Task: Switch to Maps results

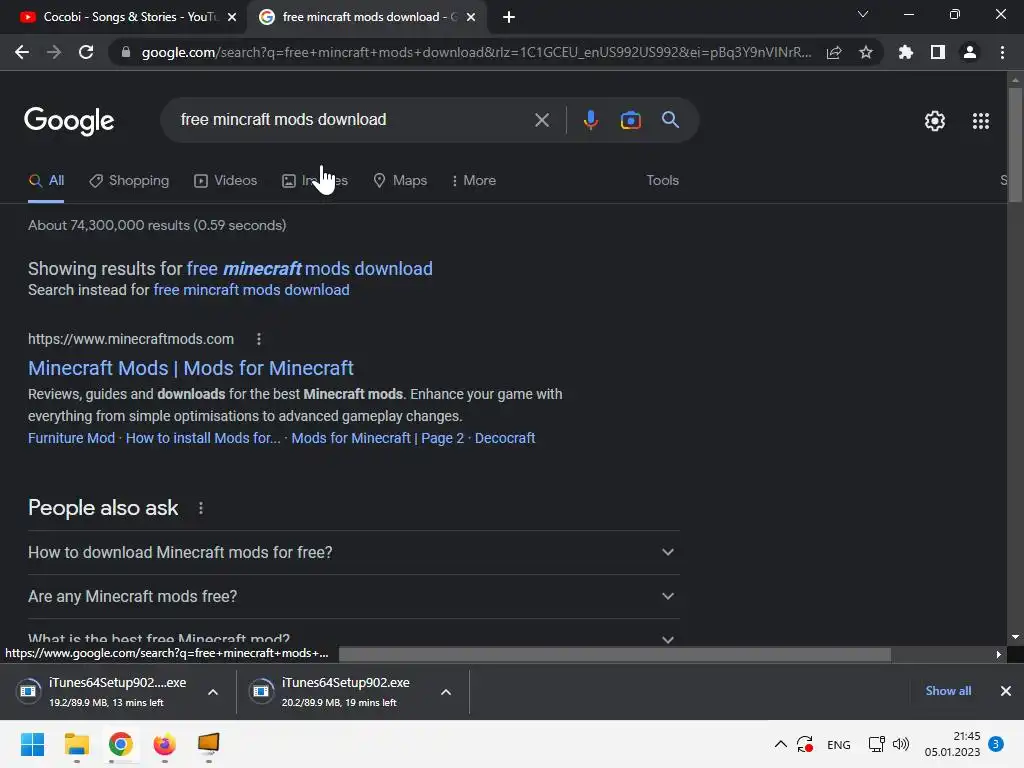Action: [x=400, y=180]
